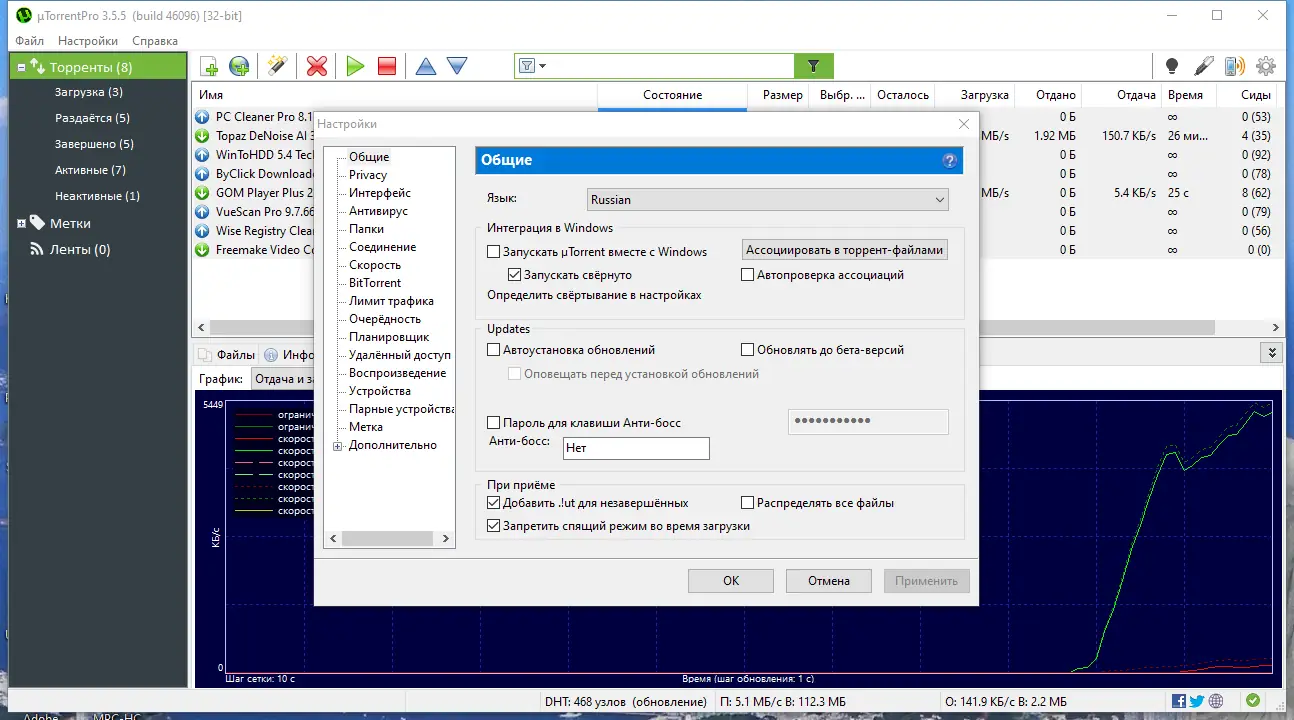Click the tag icon beside Метки
1294x720 pixels.
click(37, 223)
